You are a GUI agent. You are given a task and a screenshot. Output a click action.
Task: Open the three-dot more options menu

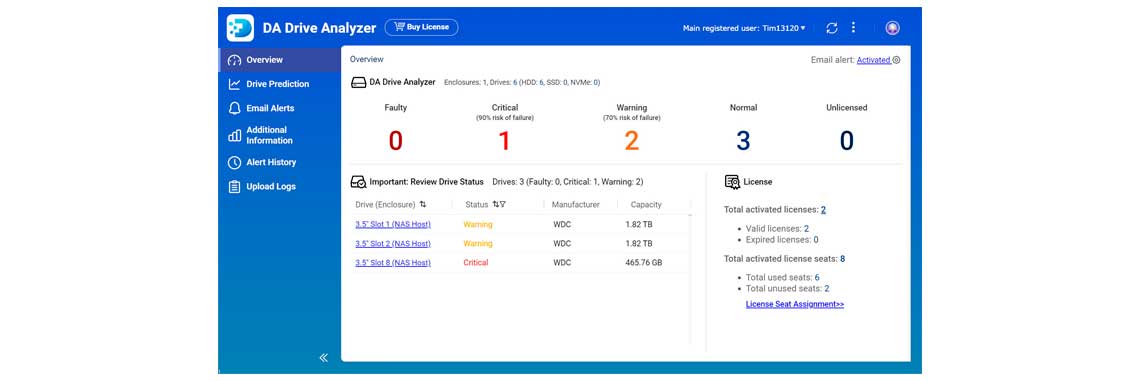point(853,28)
